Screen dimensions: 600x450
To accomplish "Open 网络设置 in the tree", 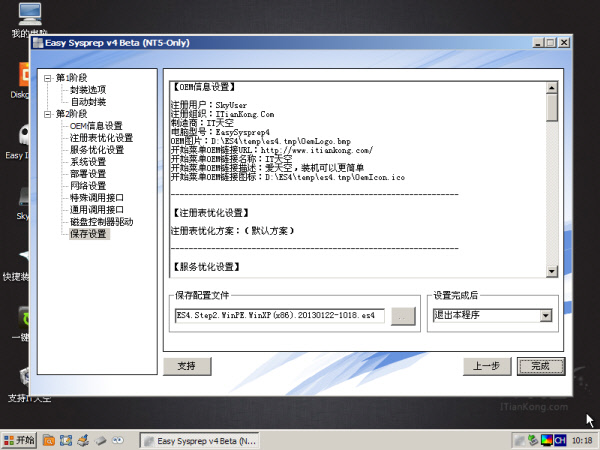I will [x=88, y=186].
